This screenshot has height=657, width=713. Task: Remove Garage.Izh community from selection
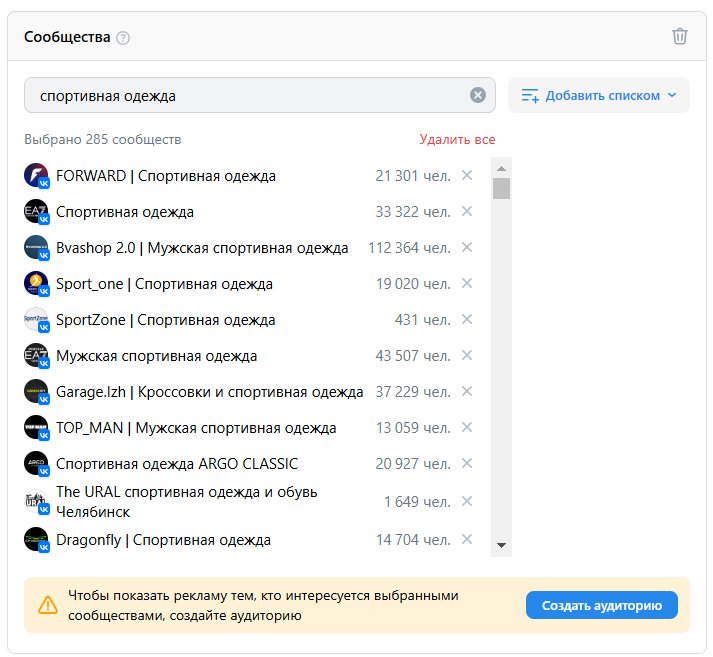(x=466, y=392)
